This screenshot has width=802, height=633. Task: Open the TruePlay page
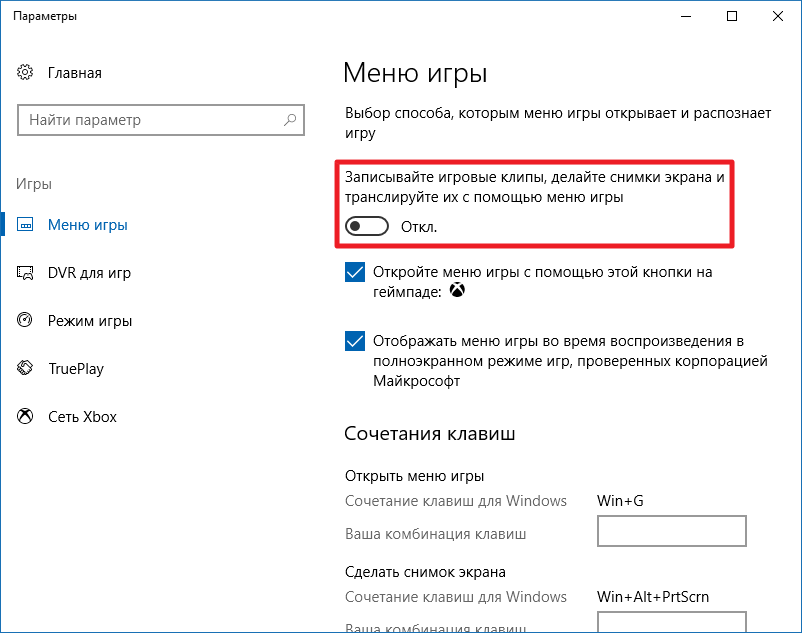pos(76,369)
